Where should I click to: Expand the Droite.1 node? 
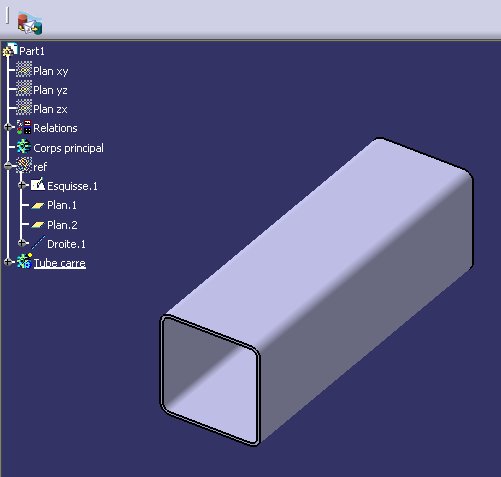pos(22,243)
